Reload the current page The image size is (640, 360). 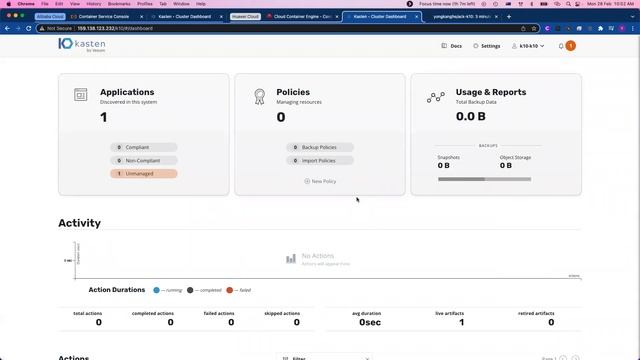tap(29, 29)
